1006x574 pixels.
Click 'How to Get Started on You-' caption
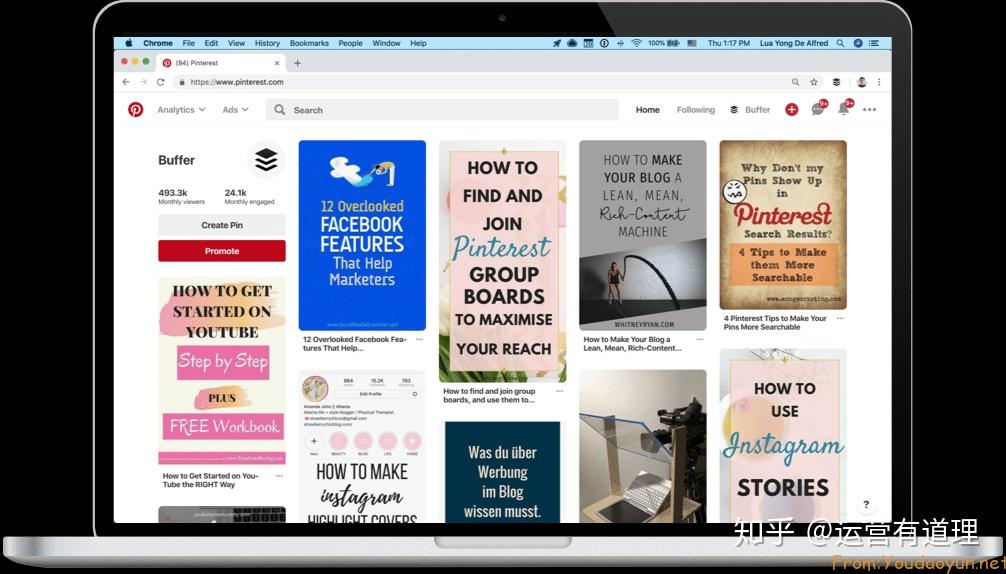pos(210,476)
